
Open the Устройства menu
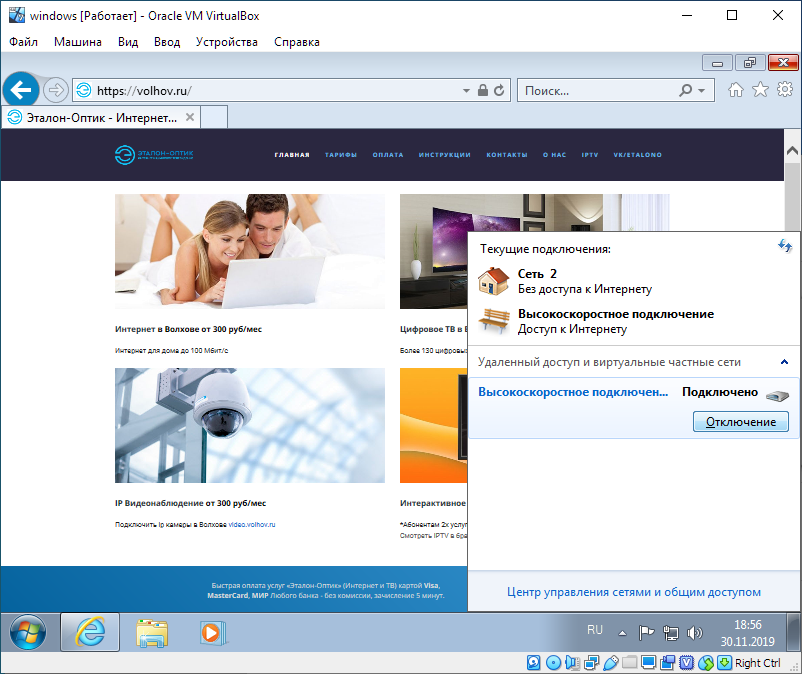tap(227, 42)
